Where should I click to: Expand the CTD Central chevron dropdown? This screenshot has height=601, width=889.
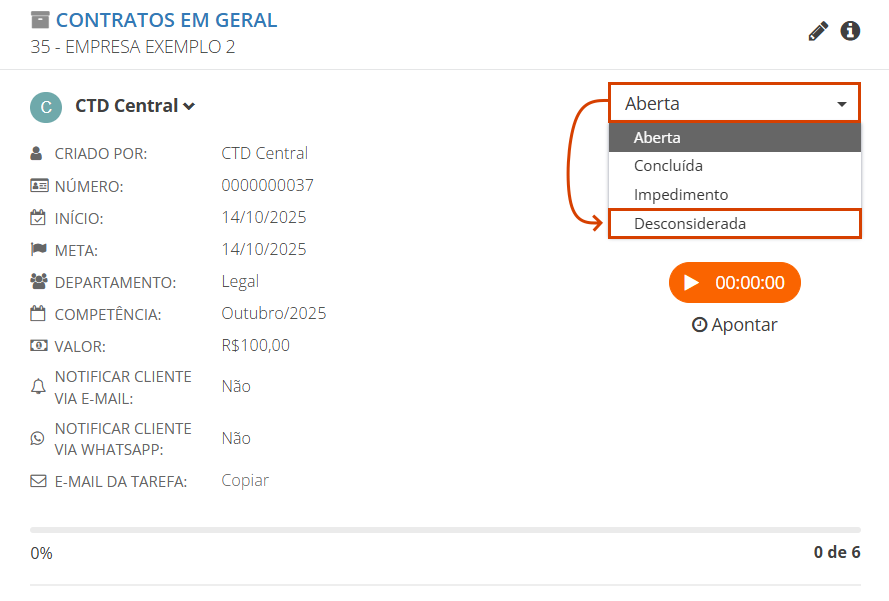189,106
